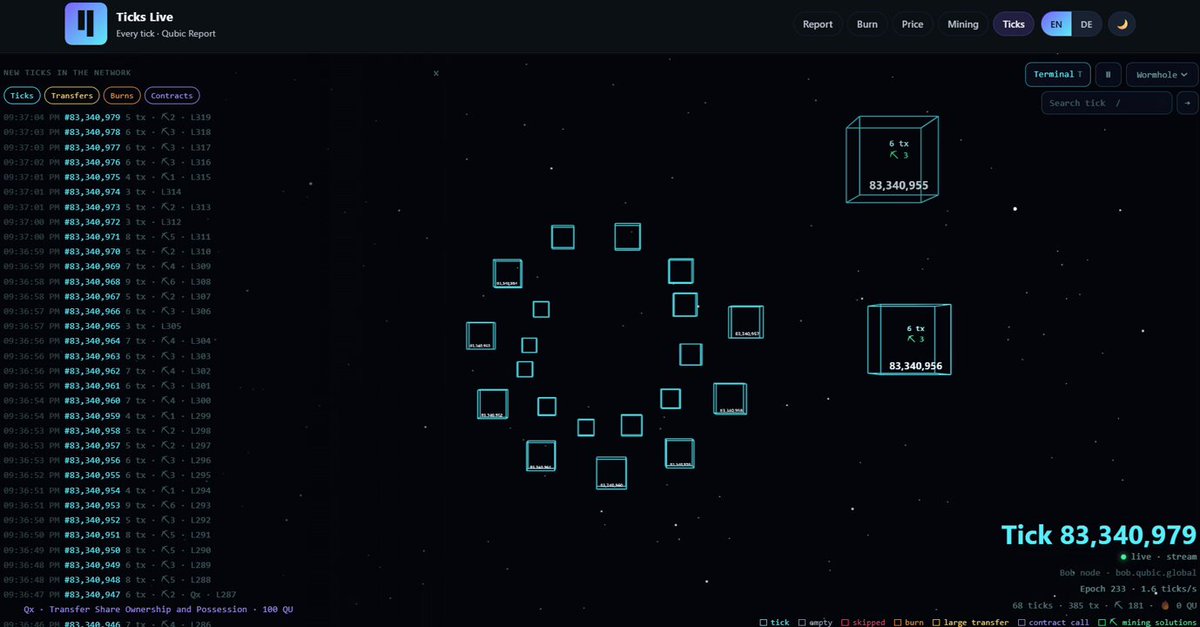
Task: Focus the Search tick input field
Action: pos(1106,103)
